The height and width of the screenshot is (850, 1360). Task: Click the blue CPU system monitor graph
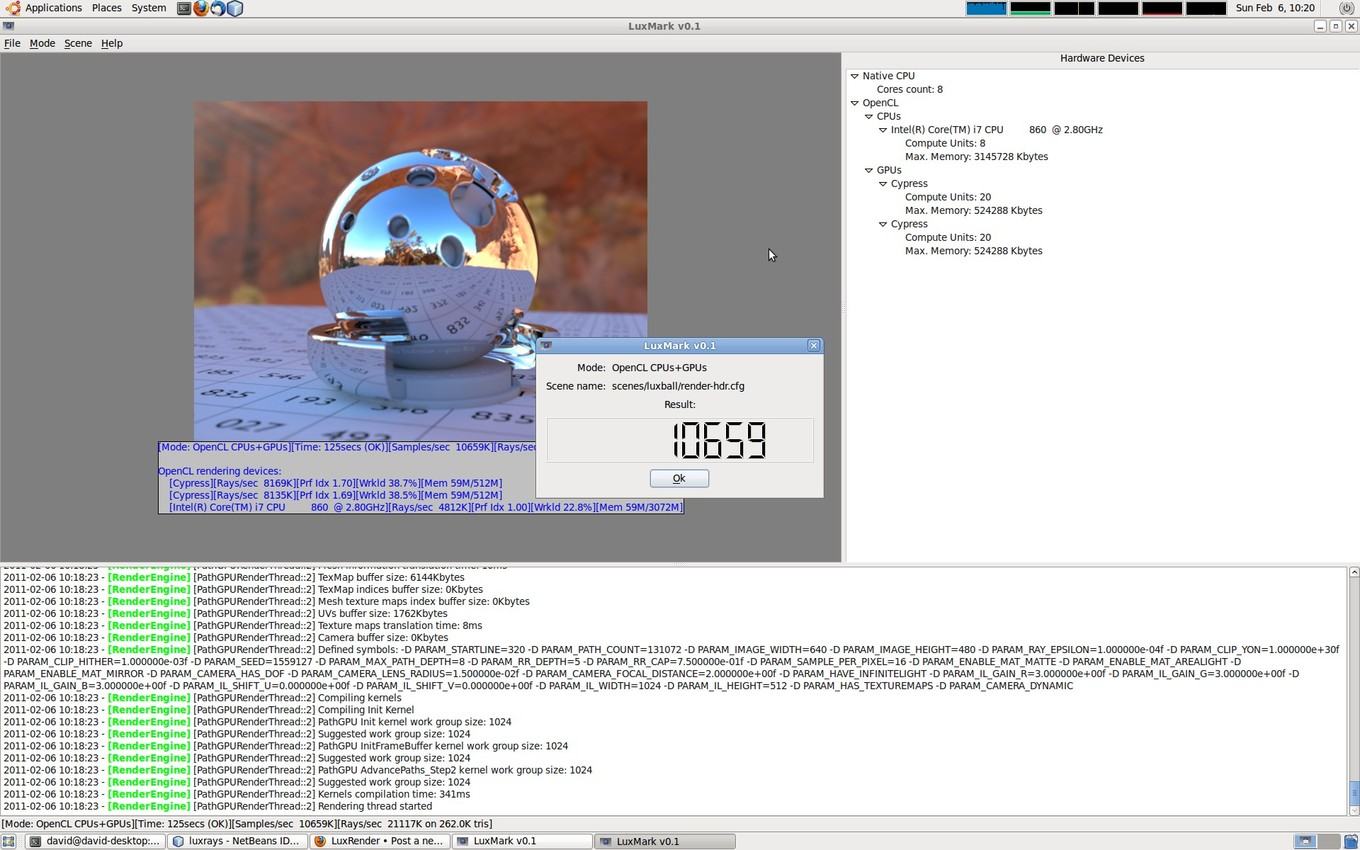click(986, 8)
